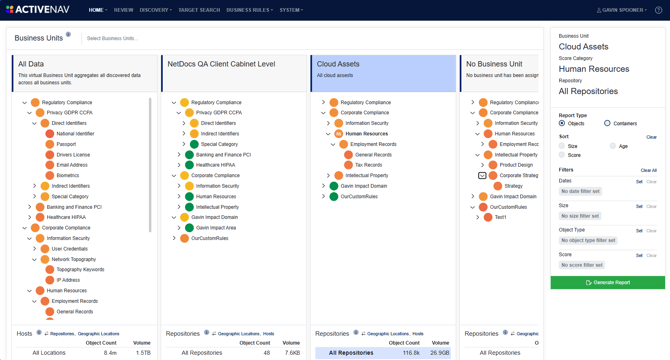Choose Size sort option

pyautogui.click(x=562, y=146)
